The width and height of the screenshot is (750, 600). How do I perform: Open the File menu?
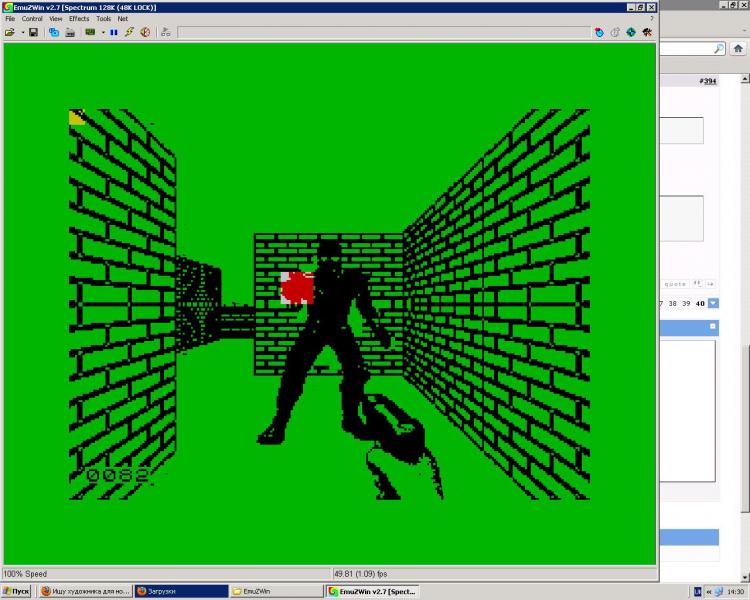click(10, 19)
